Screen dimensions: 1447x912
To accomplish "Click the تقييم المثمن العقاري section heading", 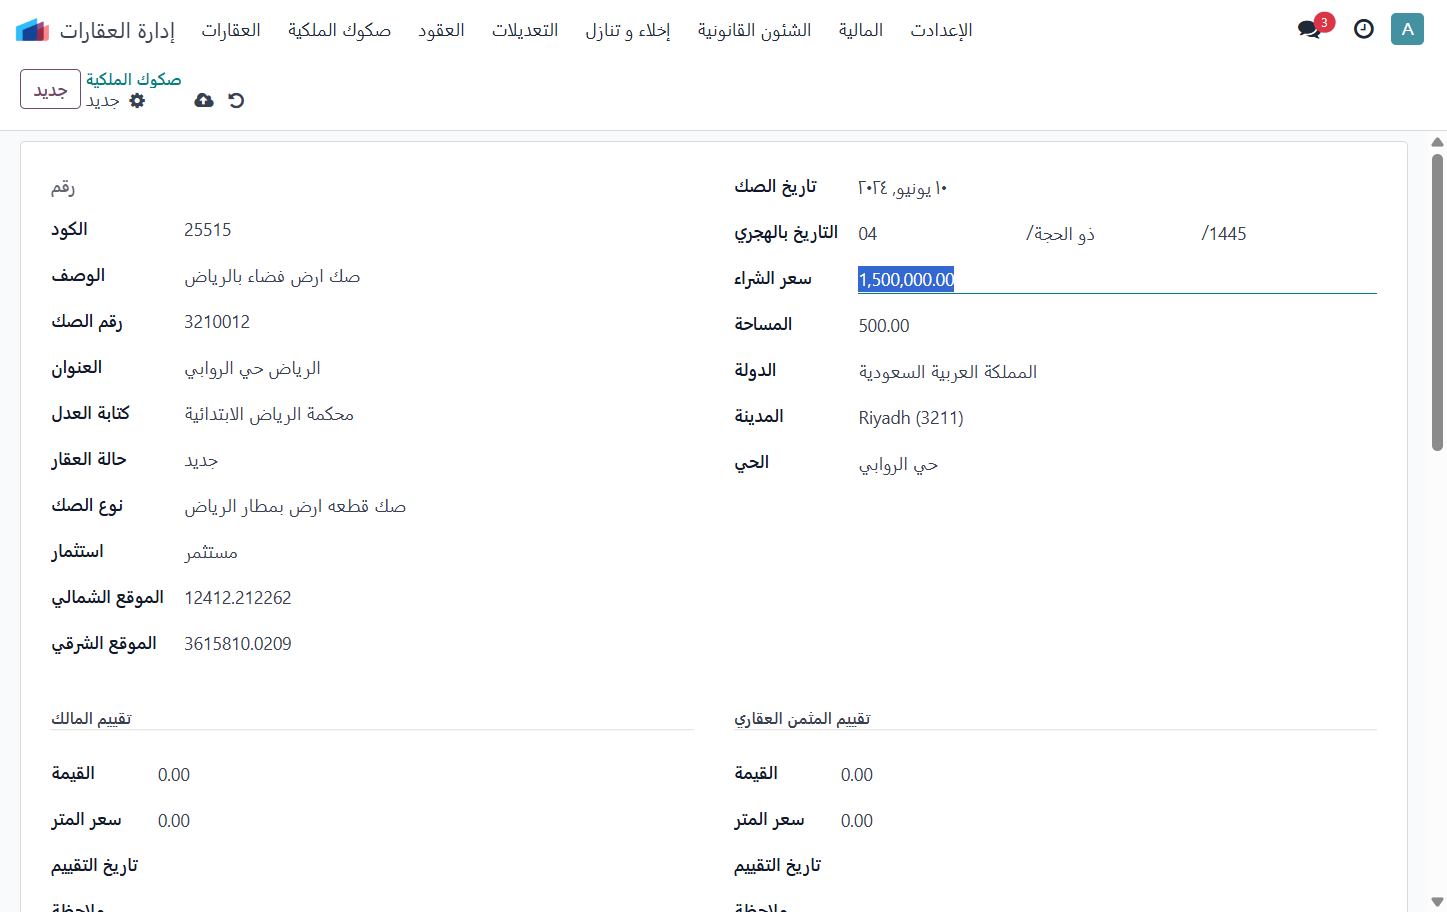I will (802, 718).
